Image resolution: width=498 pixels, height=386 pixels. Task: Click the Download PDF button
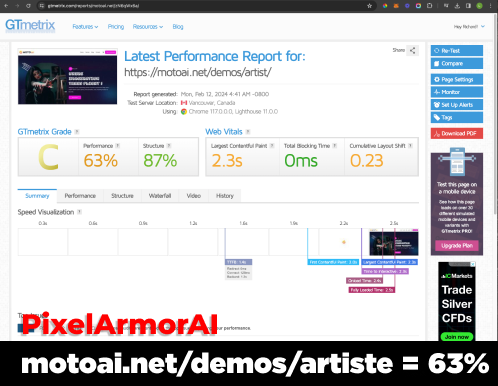pos(457,133)
